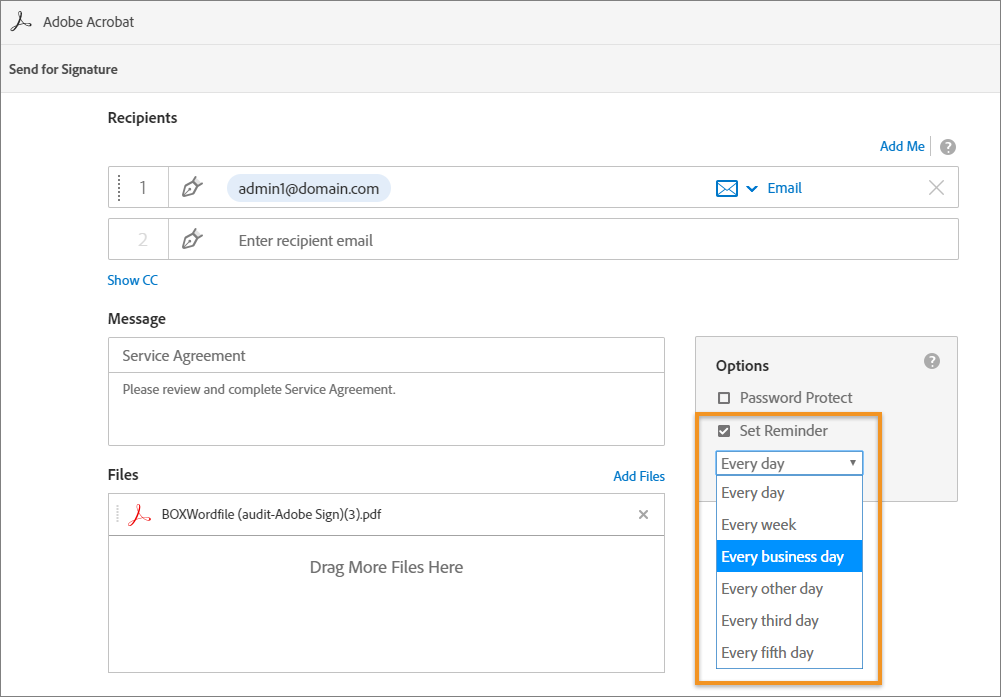Image resolution: width=1001 pixels, height=697 pixels.
Task: Uncheck the Set Reminder checkbox
Action: pos(724,430)
